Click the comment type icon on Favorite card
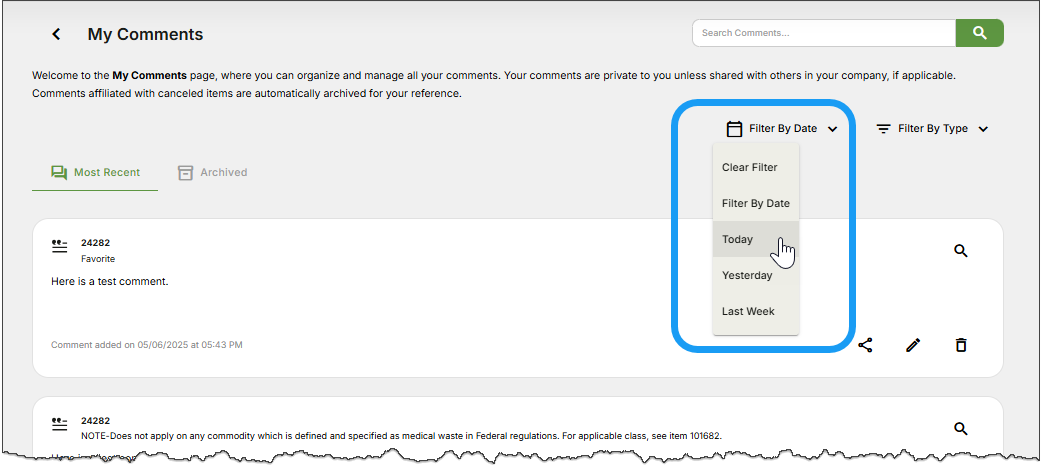 pyautogui.click(x=60, y=245)
